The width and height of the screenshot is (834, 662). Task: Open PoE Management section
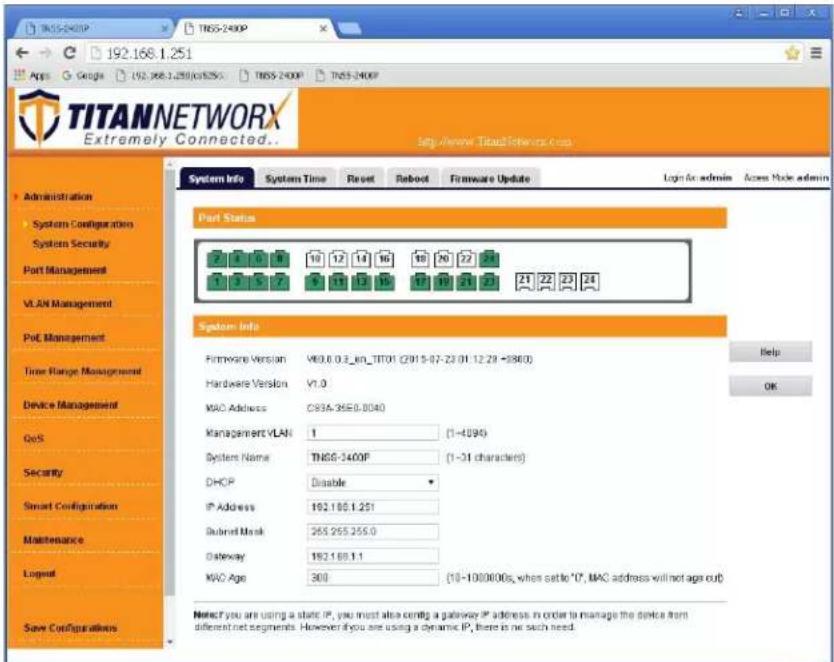[64, 338]
